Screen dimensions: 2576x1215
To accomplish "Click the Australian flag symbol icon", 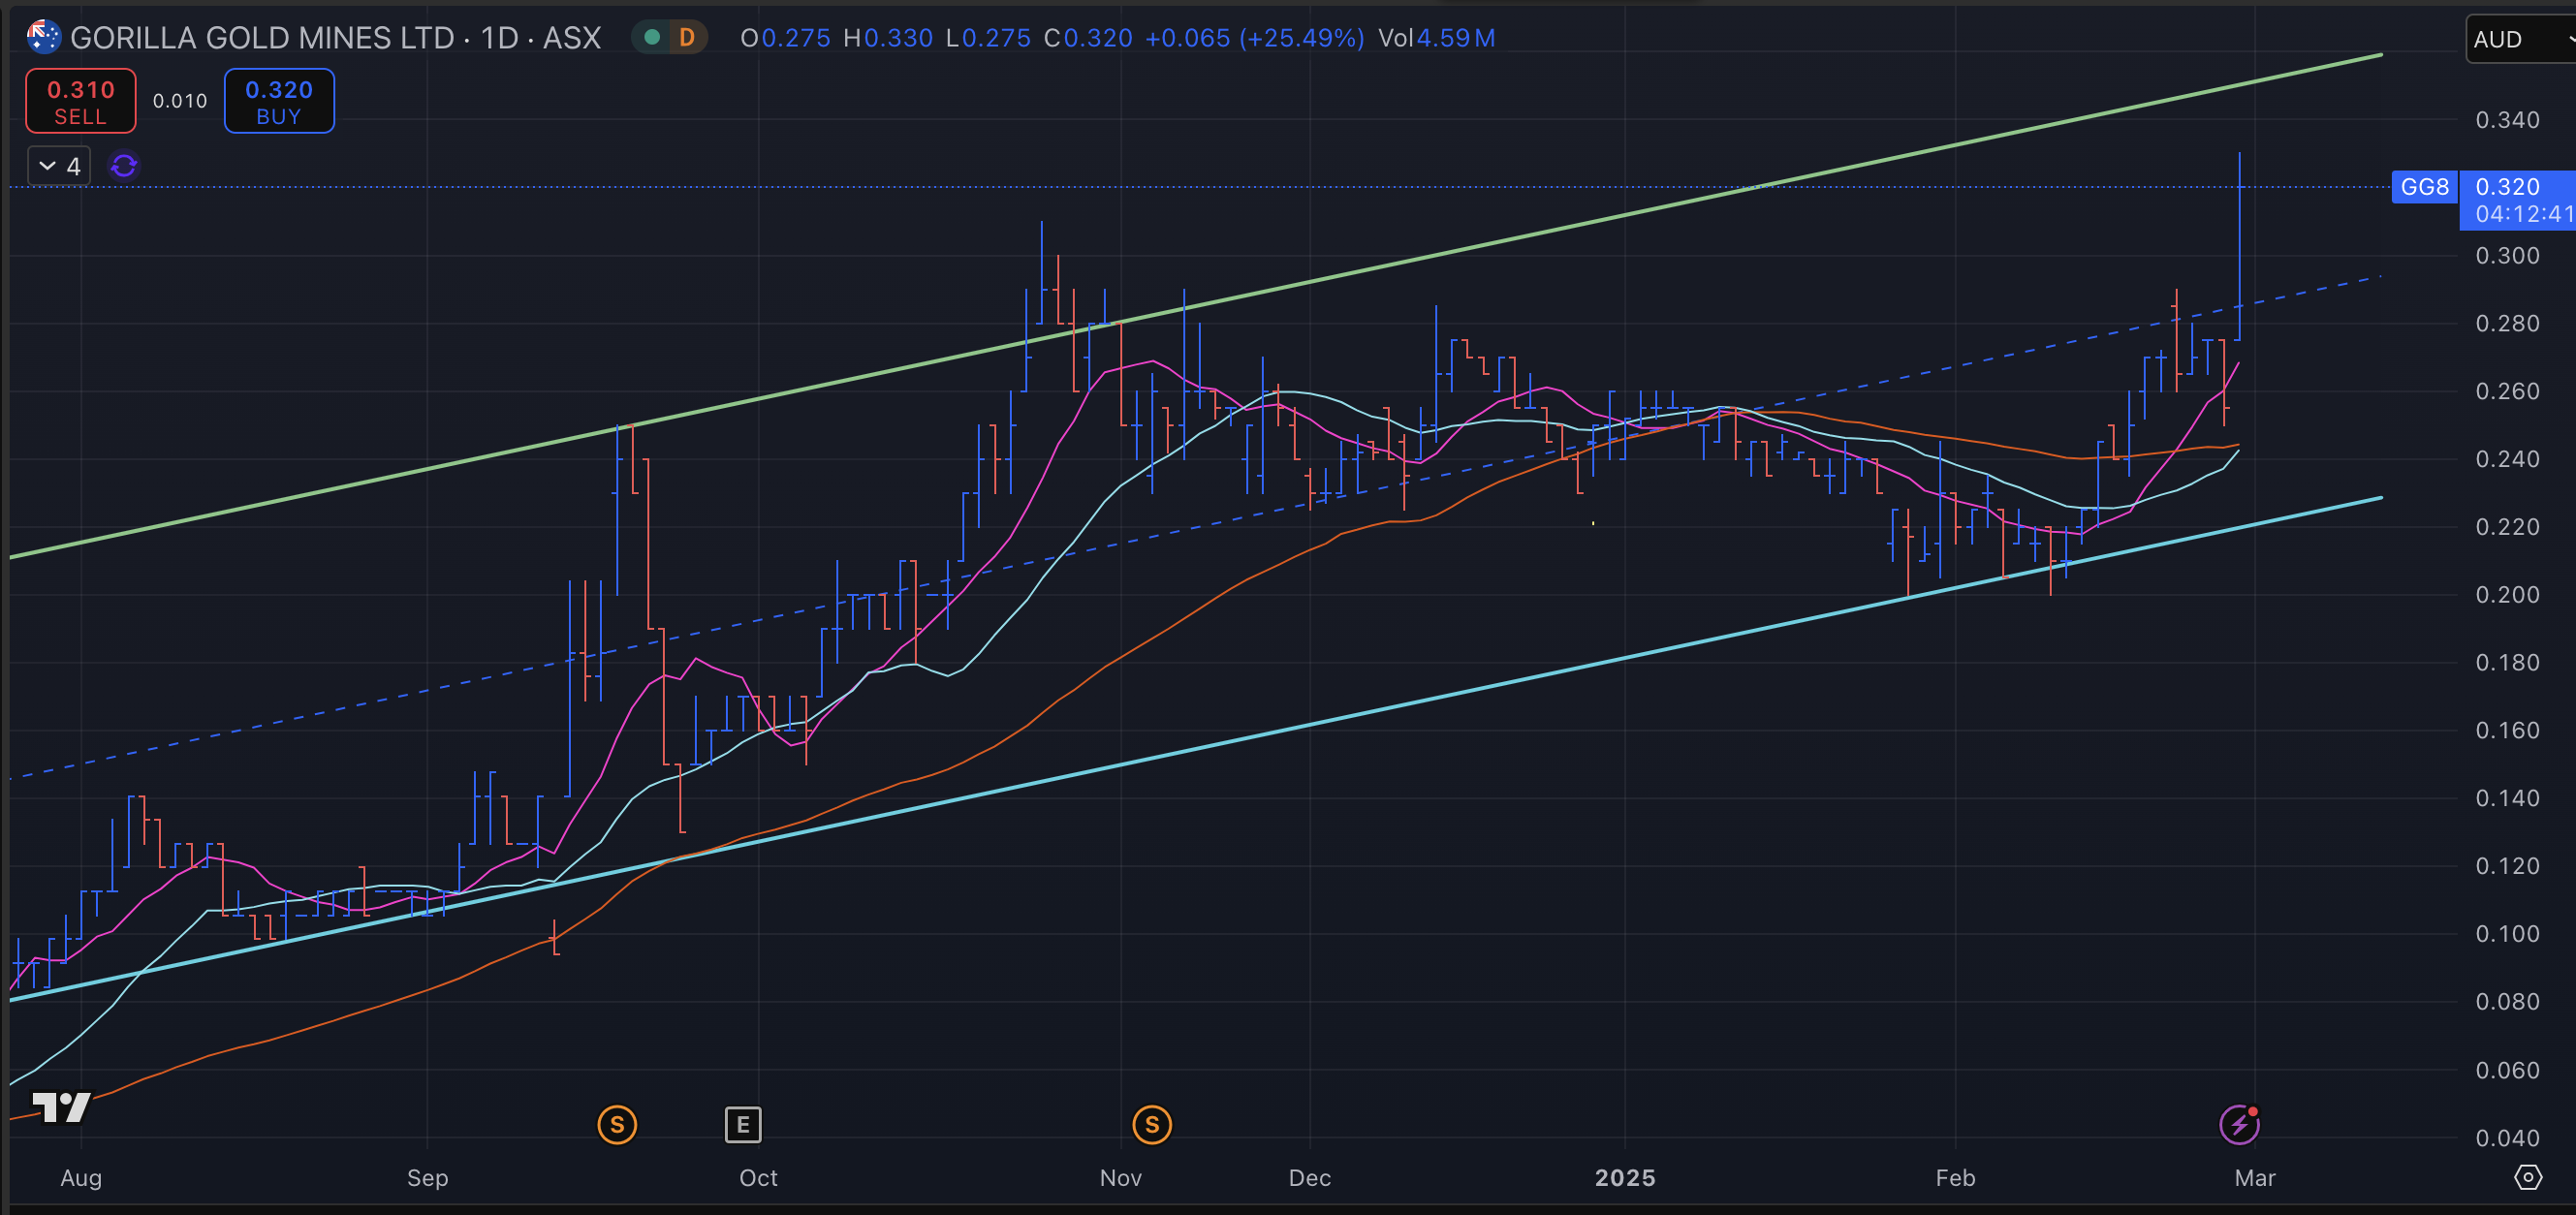I will (x=43, y=38).
